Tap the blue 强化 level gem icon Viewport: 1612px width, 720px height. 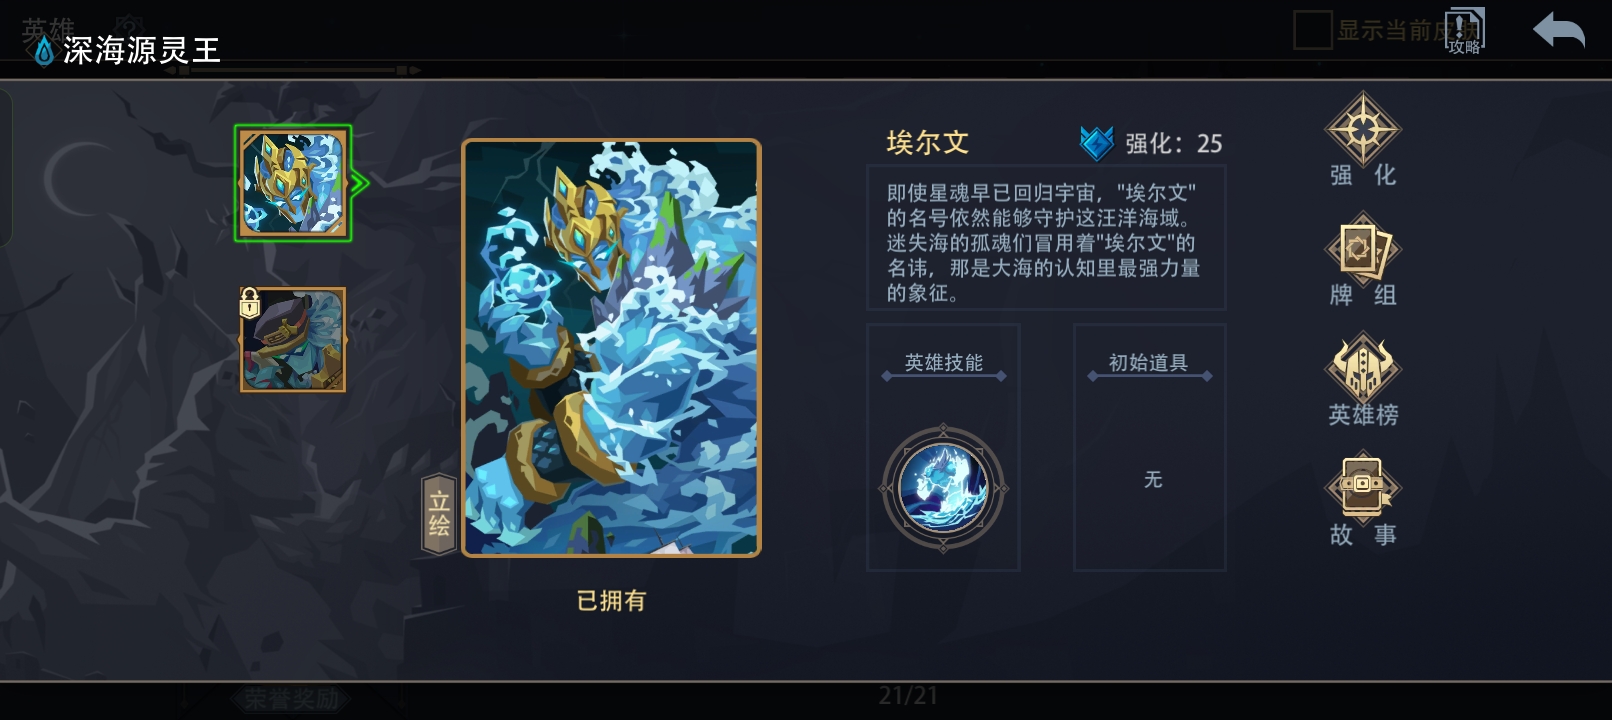1097,143
